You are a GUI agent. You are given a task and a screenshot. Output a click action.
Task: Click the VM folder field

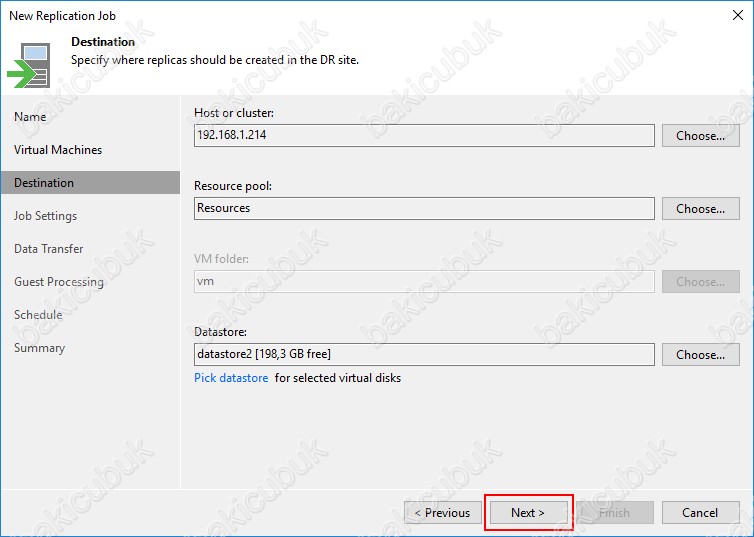pyautogui.click(x=424, y=282)
